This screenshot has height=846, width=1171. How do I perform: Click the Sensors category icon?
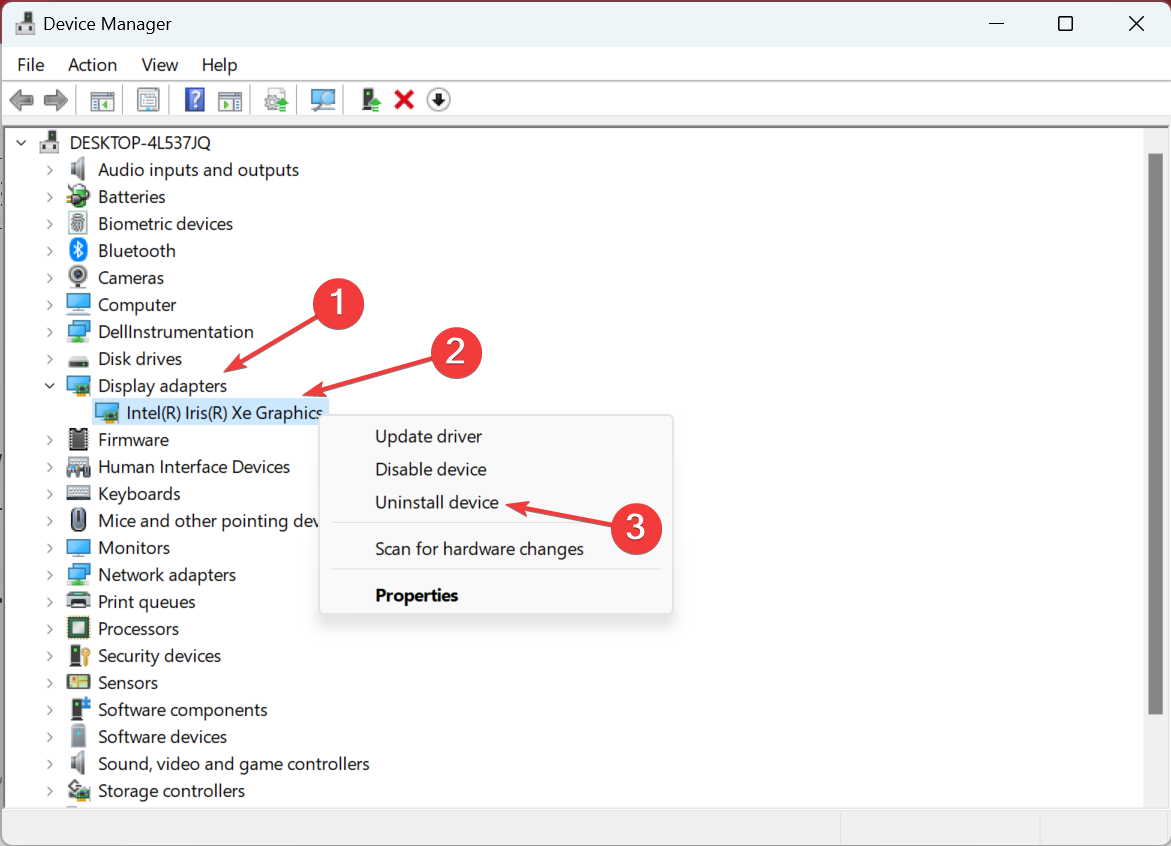pyautogui.click(x=78, y=682)
